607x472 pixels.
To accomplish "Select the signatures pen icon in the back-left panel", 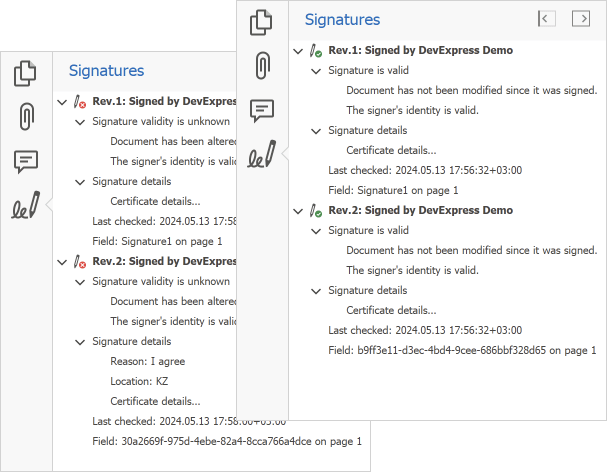I will point(26,206).
